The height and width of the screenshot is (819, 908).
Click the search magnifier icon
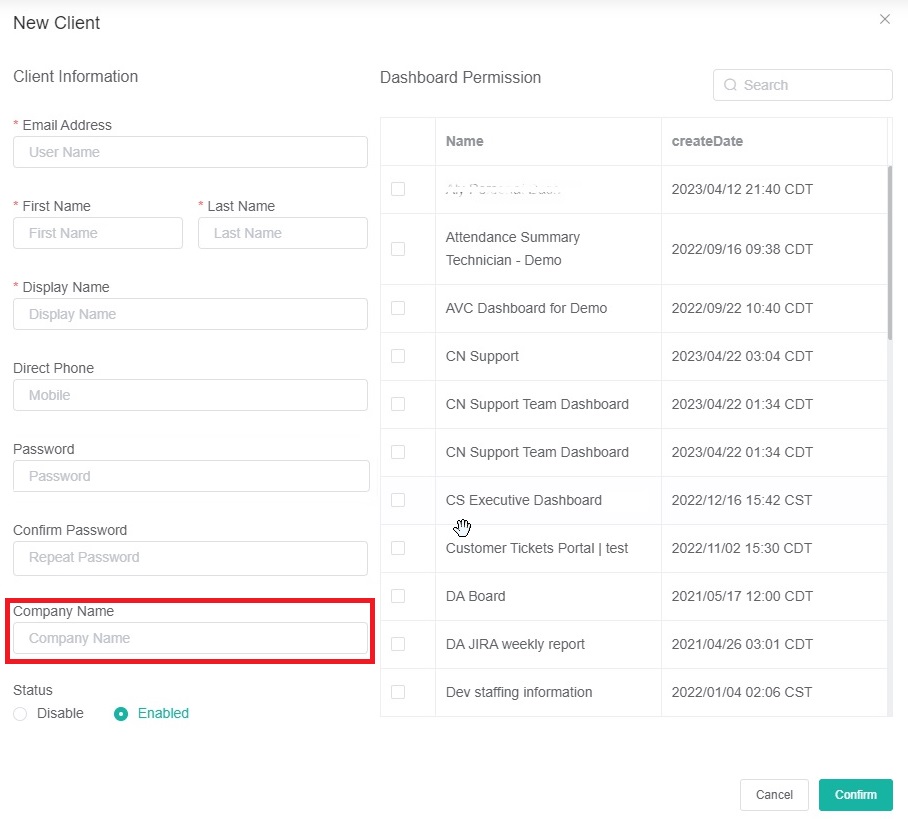pyautogui.click(x=730, y=85)
